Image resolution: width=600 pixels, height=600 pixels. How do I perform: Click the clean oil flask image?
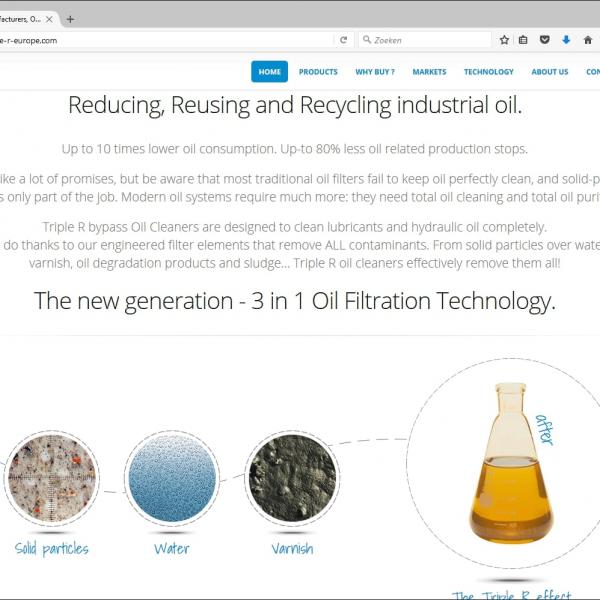[x=511, y=462]
